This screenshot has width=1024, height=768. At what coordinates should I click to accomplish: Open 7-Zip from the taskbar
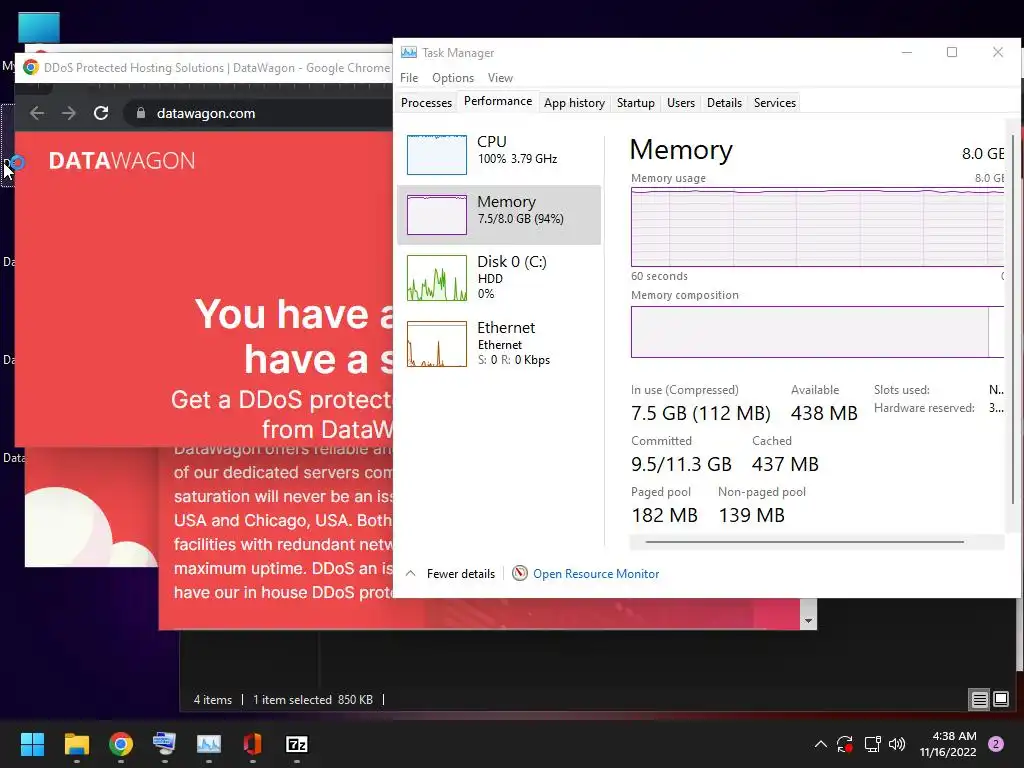(x=296, y=744)
